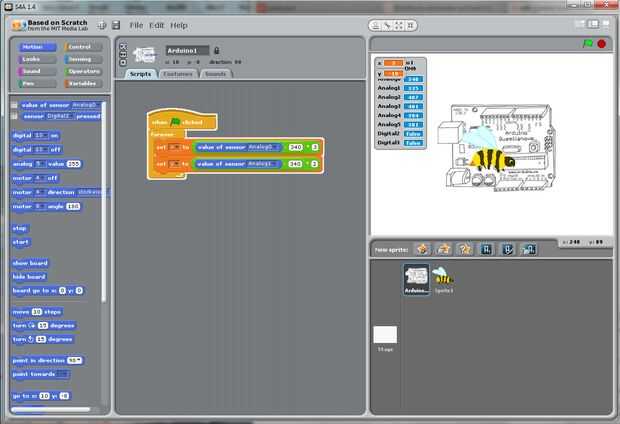The width and height of the screenshot is (620, 424).
Task: Click the 'hide board' block
Action: click(x=29, y=277)
